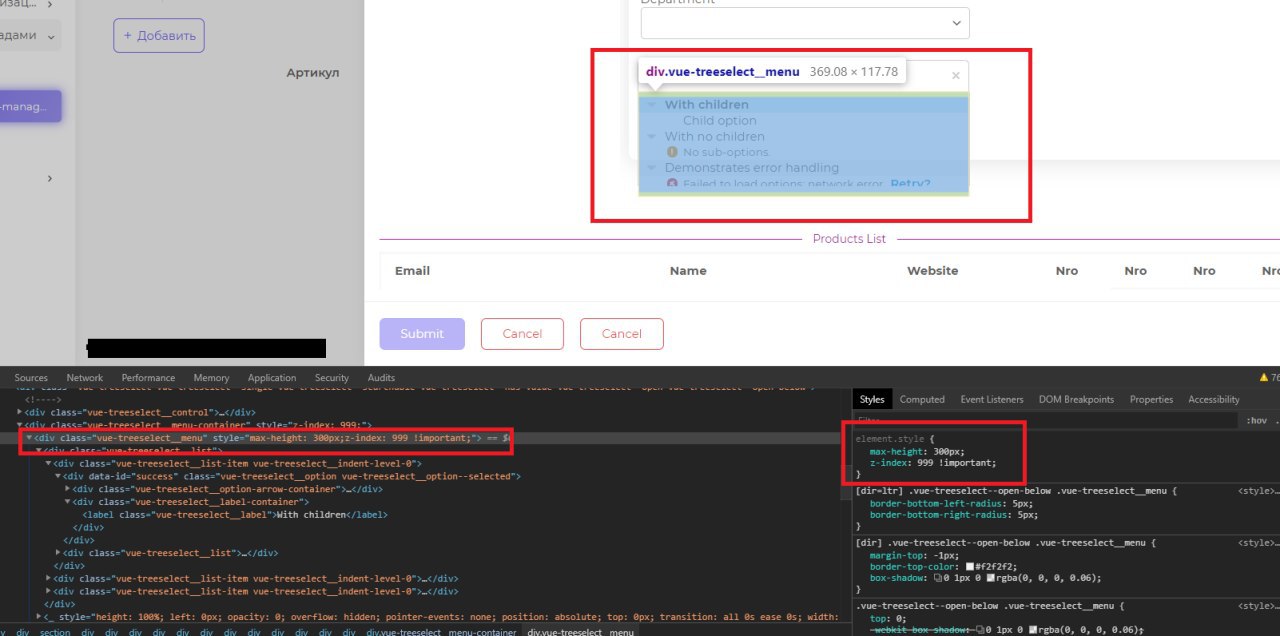Click the Website column header
The height and width of the screenshot is (636, 1280).
point(932,271)
